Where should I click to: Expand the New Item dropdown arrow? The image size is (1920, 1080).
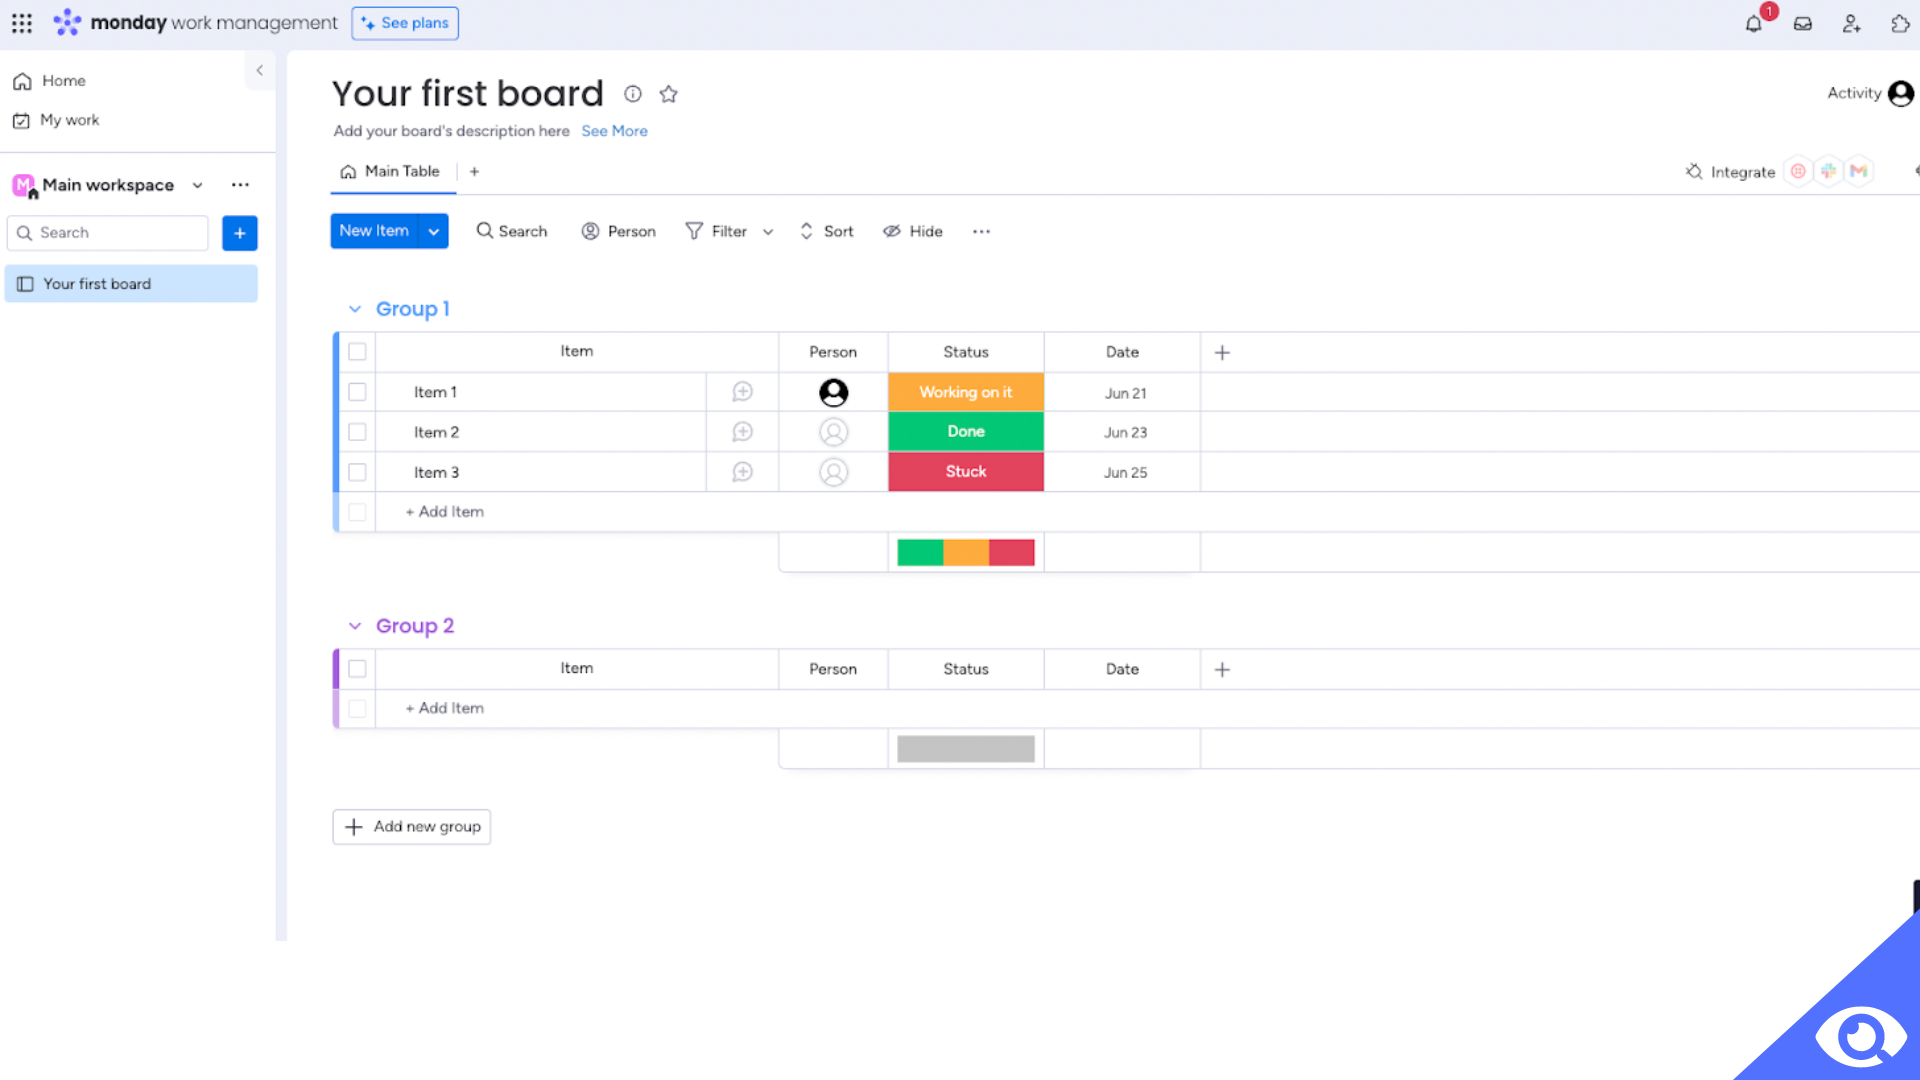[x=433, y=231]
